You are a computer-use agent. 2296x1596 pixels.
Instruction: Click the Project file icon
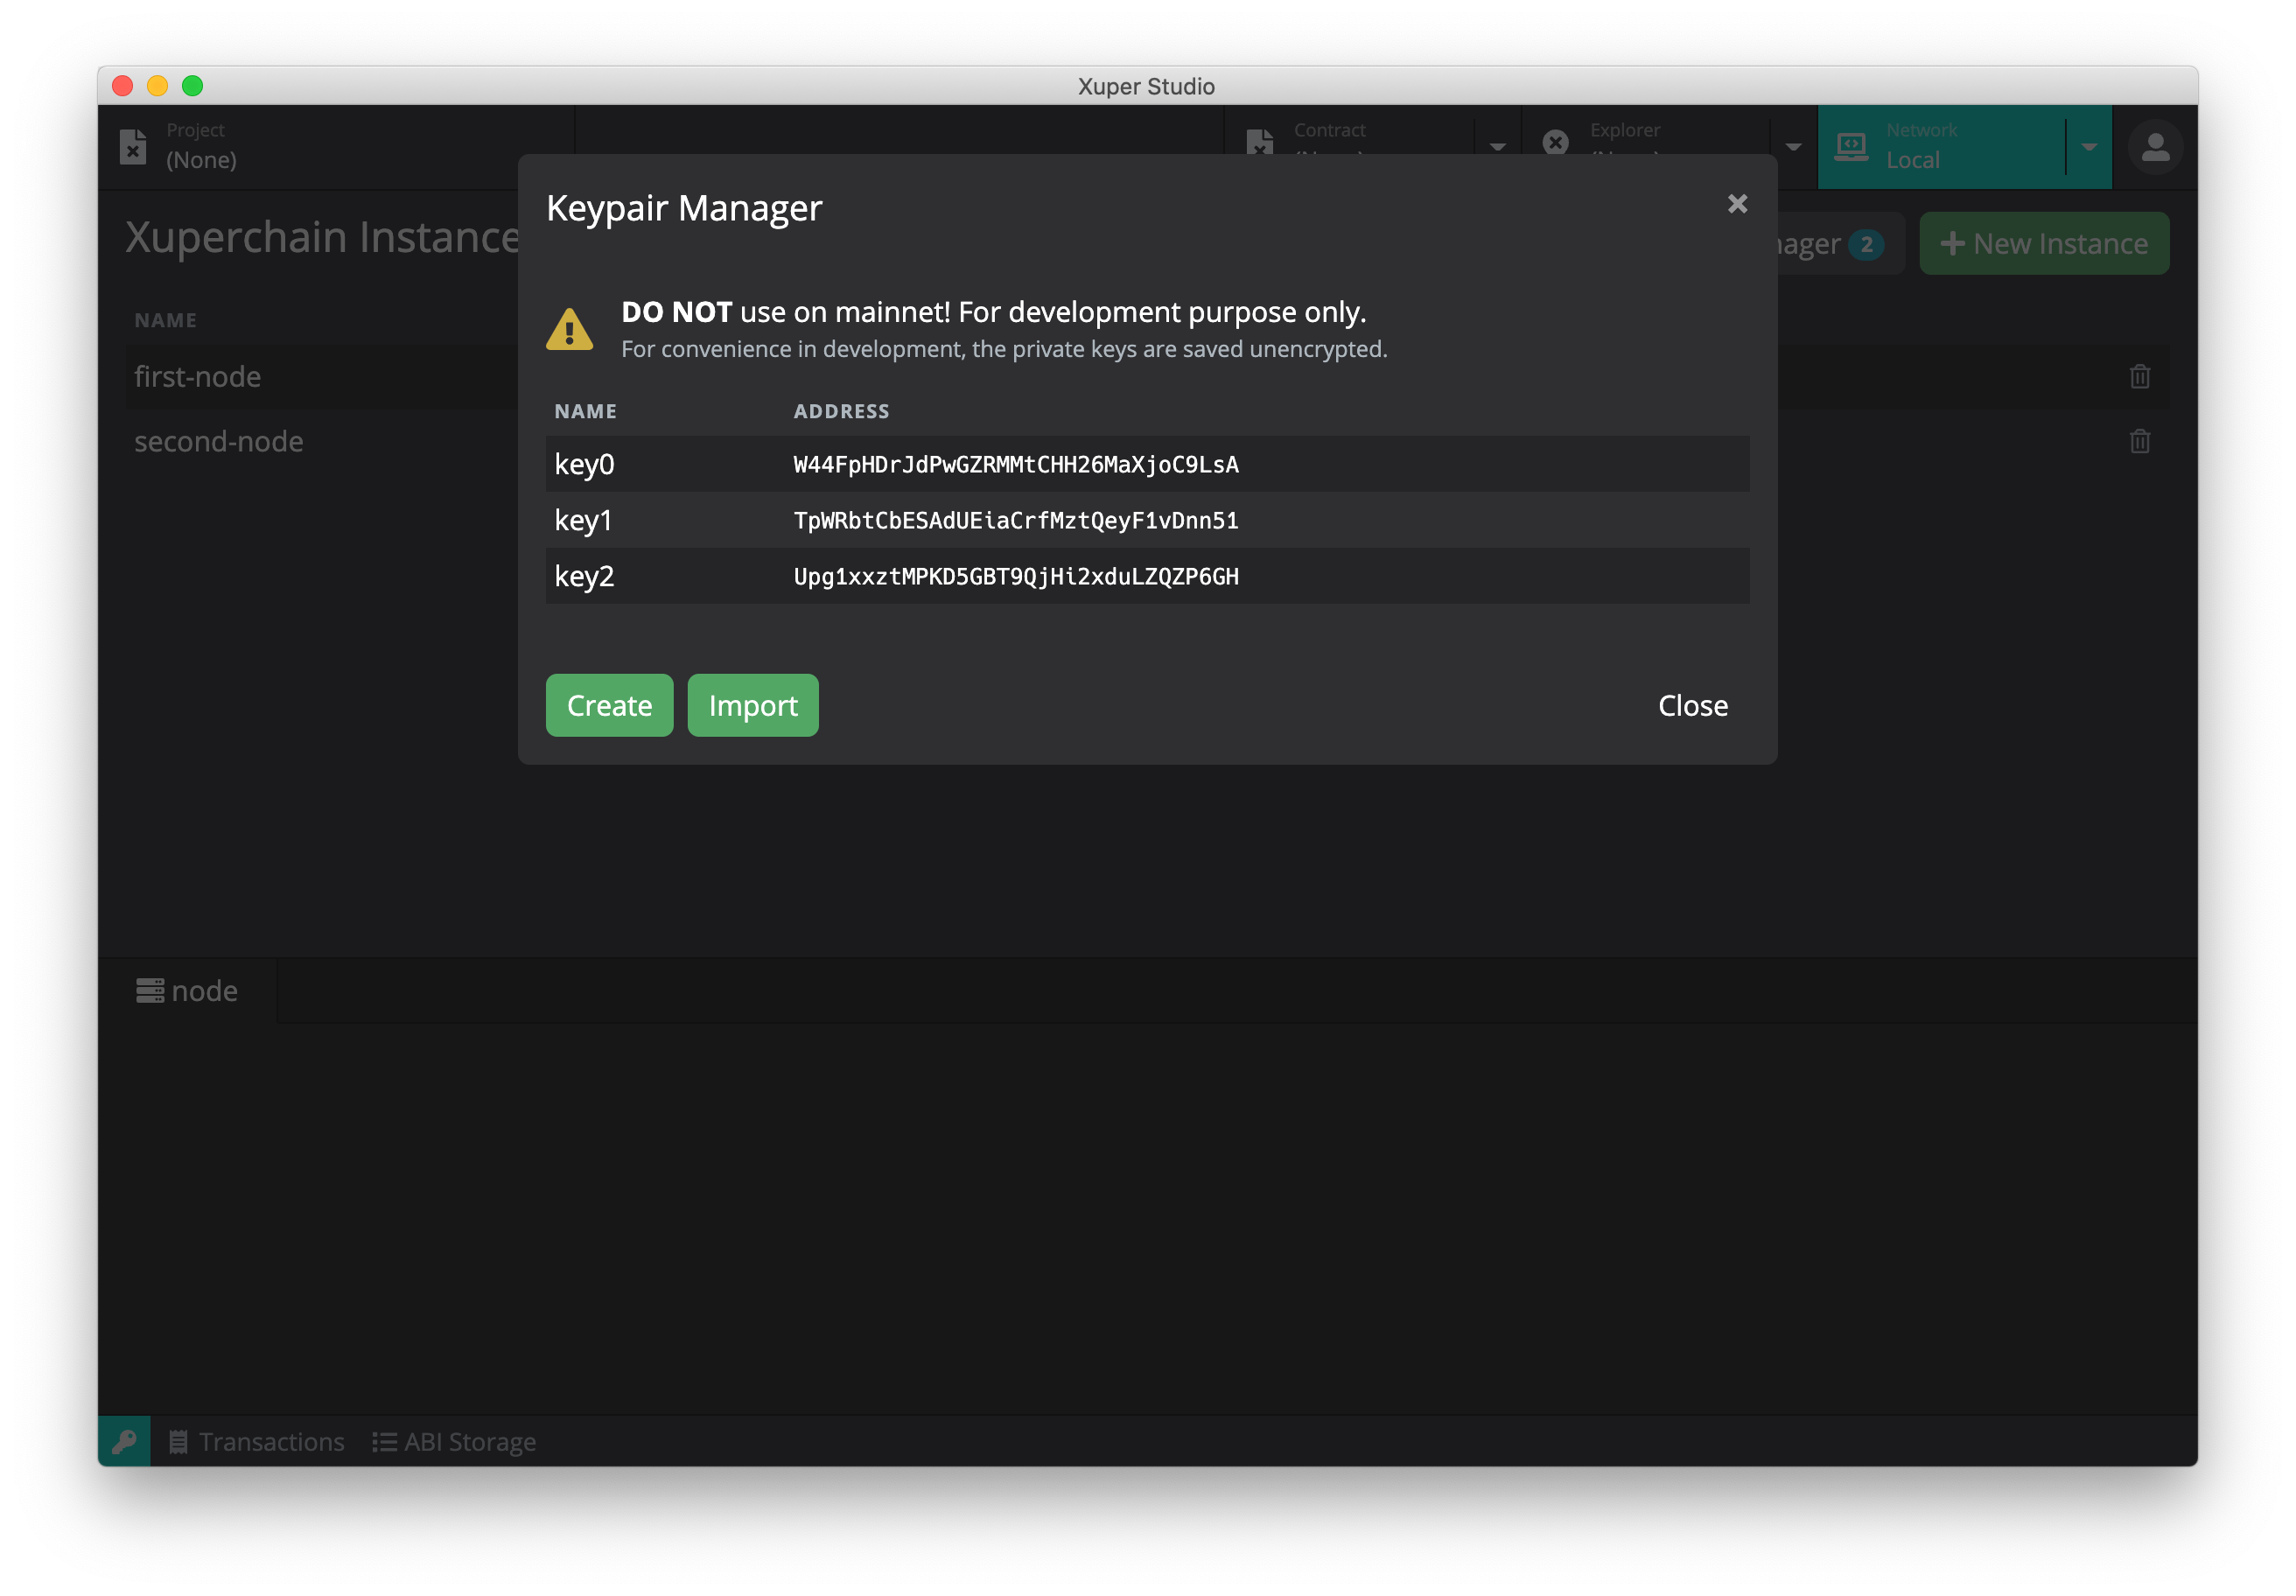[x=133, y=146]
